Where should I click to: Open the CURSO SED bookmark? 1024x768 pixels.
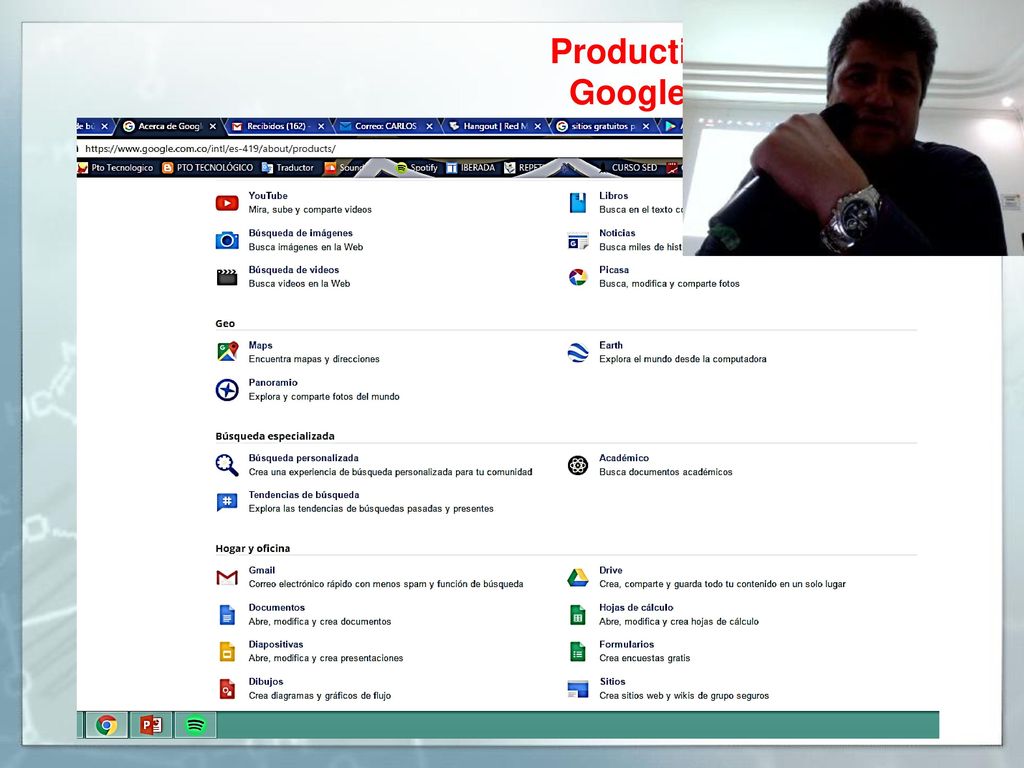tap(634, 168)
